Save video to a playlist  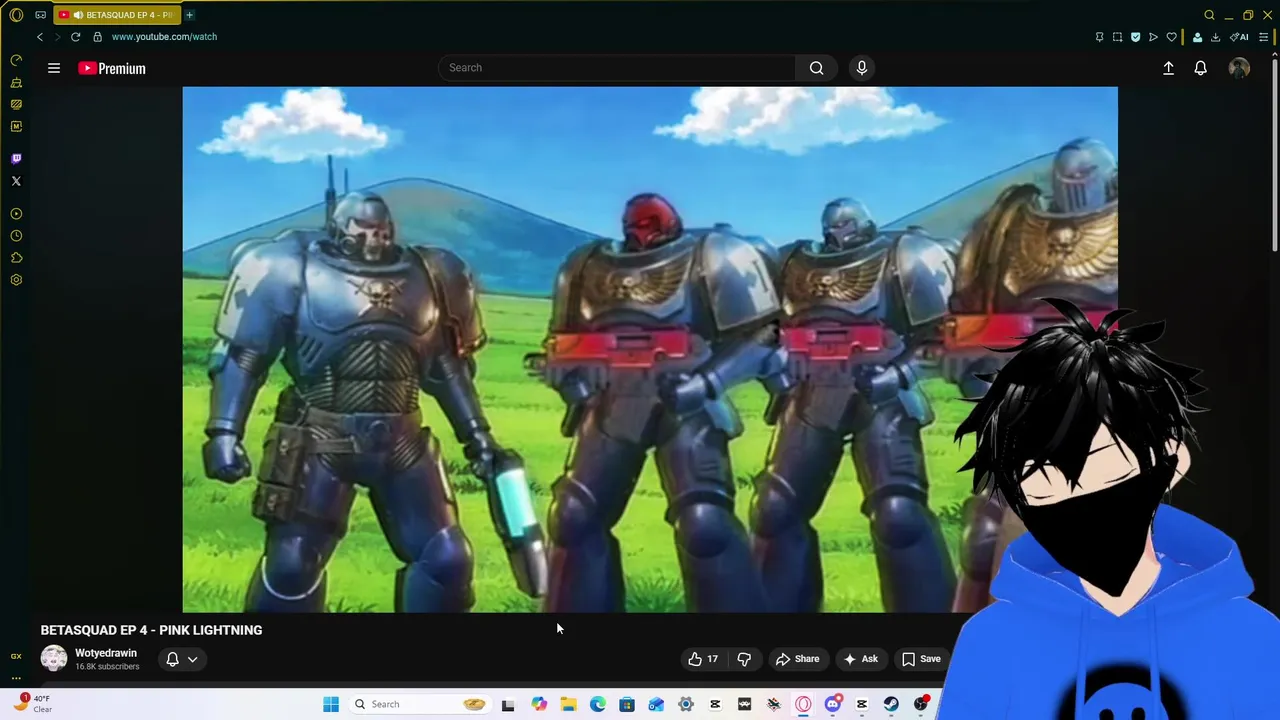click(921, 659)
